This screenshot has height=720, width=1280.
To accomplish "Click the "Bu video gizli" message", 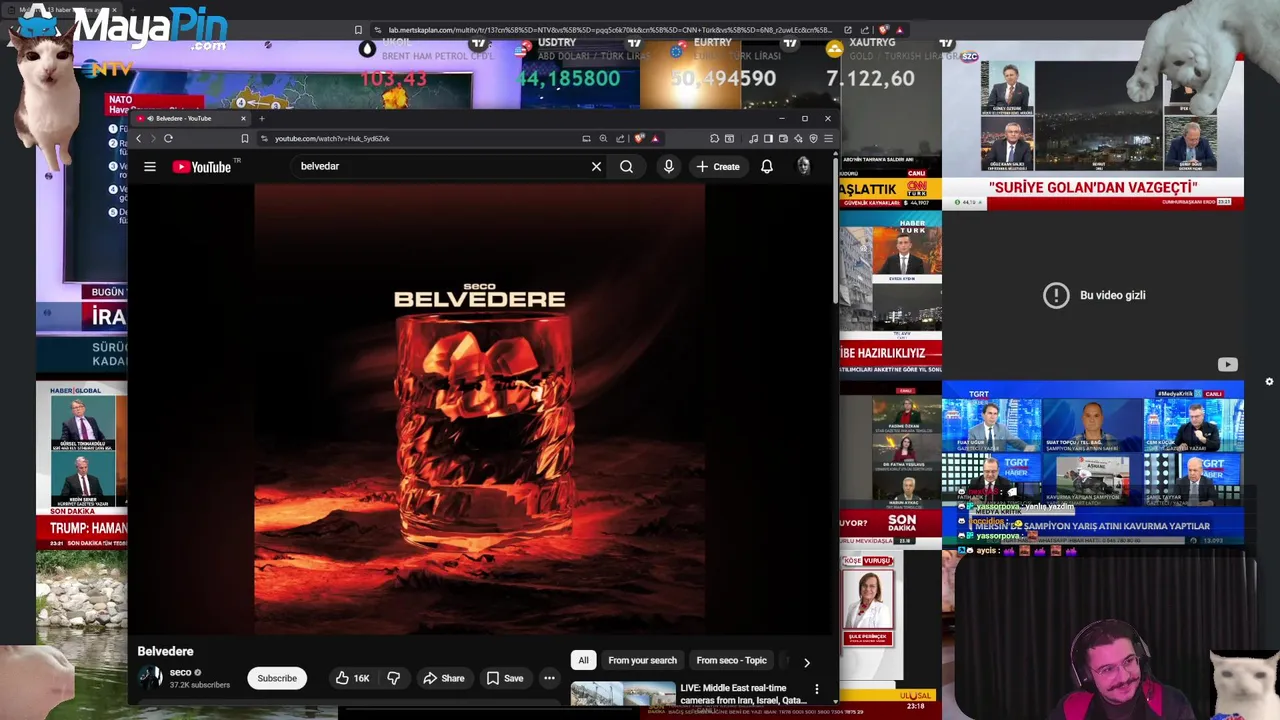I will pyautogui.click(x=1112, y=295).
